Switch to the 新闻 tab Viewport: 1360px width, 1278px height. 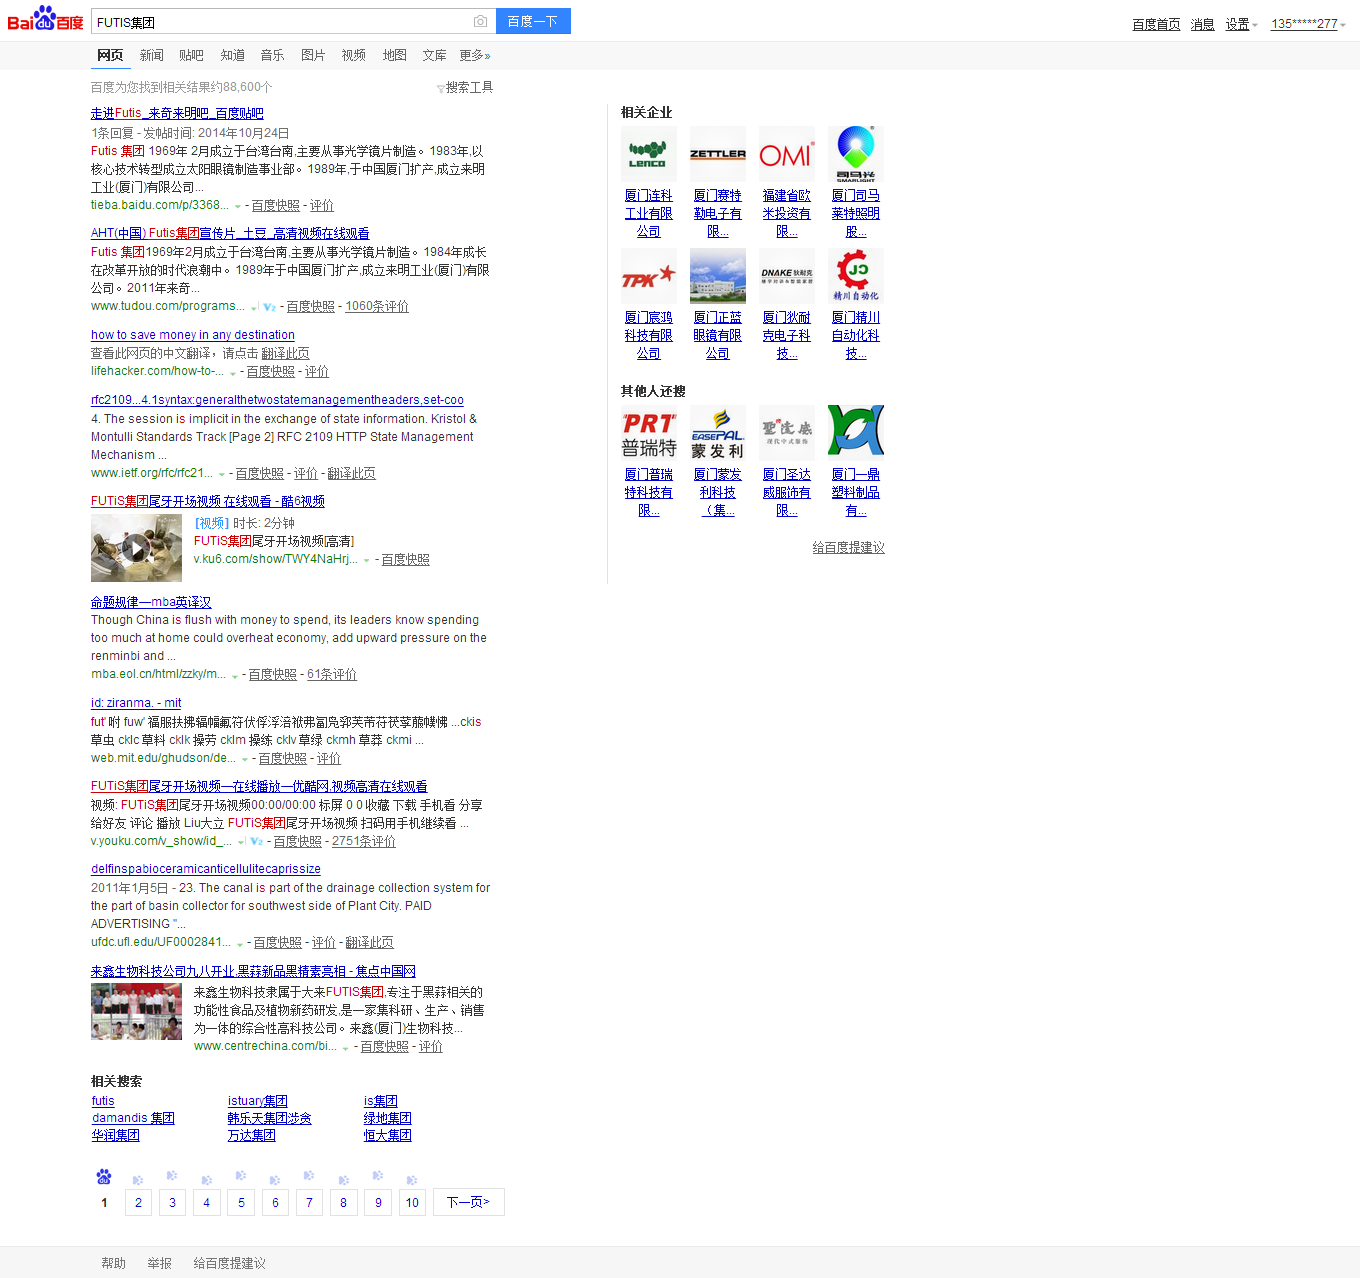(151, 55)
